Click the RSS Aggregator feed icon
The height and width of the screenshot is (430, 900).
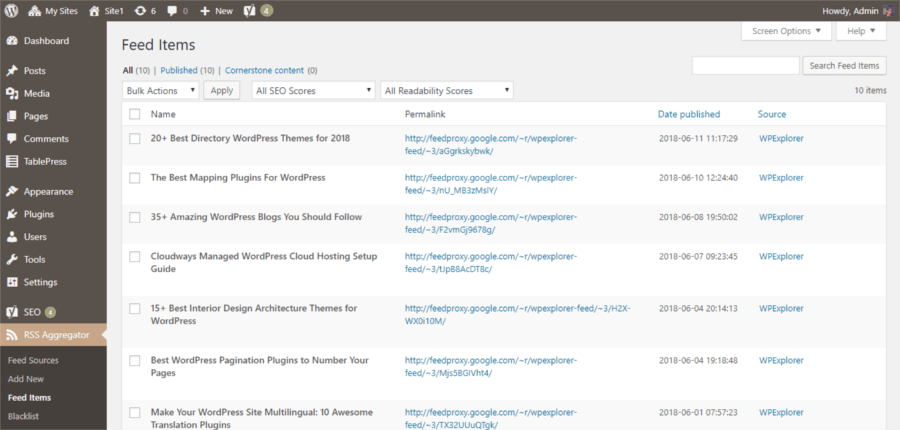click(x=11, y=335)
